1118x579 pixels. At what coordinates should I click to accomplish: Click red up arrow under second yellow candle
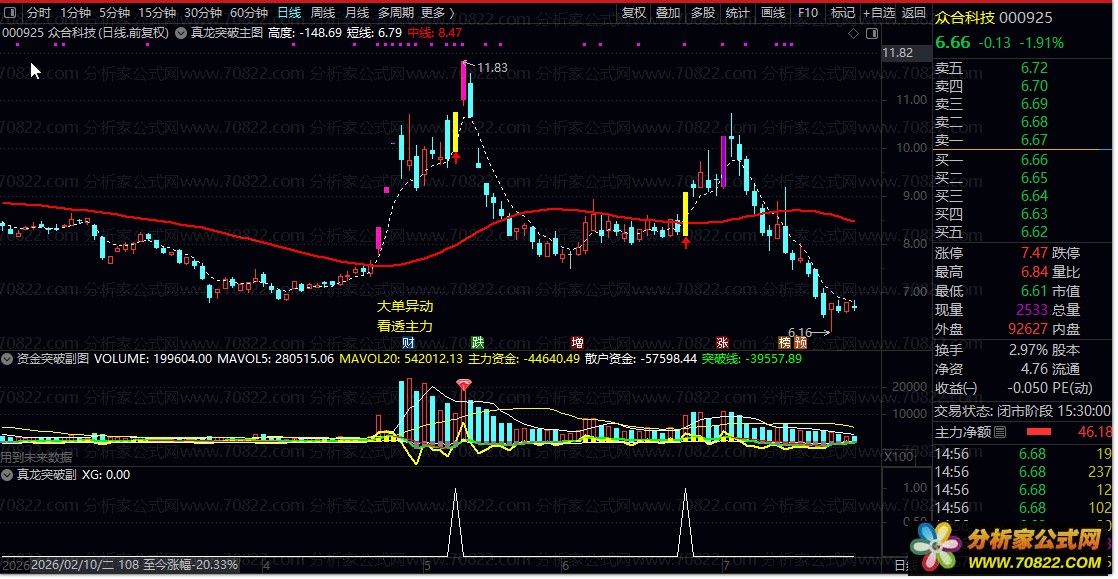(x=686, y=242)
